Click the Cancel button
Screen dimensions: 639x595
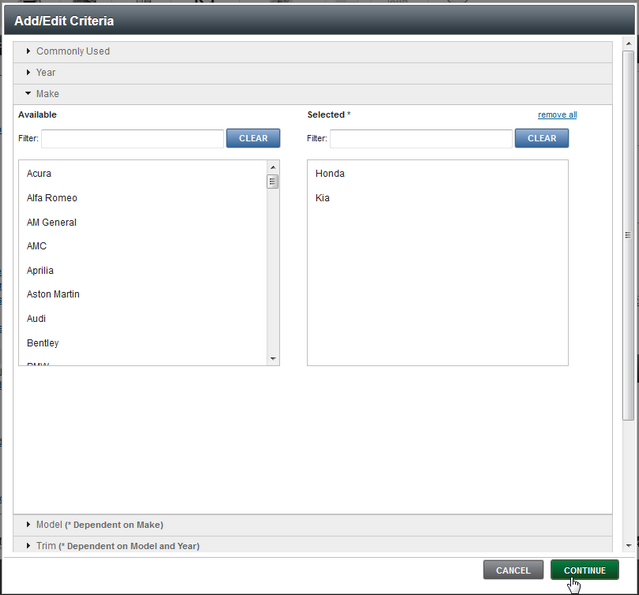click(x=513, y=570)
